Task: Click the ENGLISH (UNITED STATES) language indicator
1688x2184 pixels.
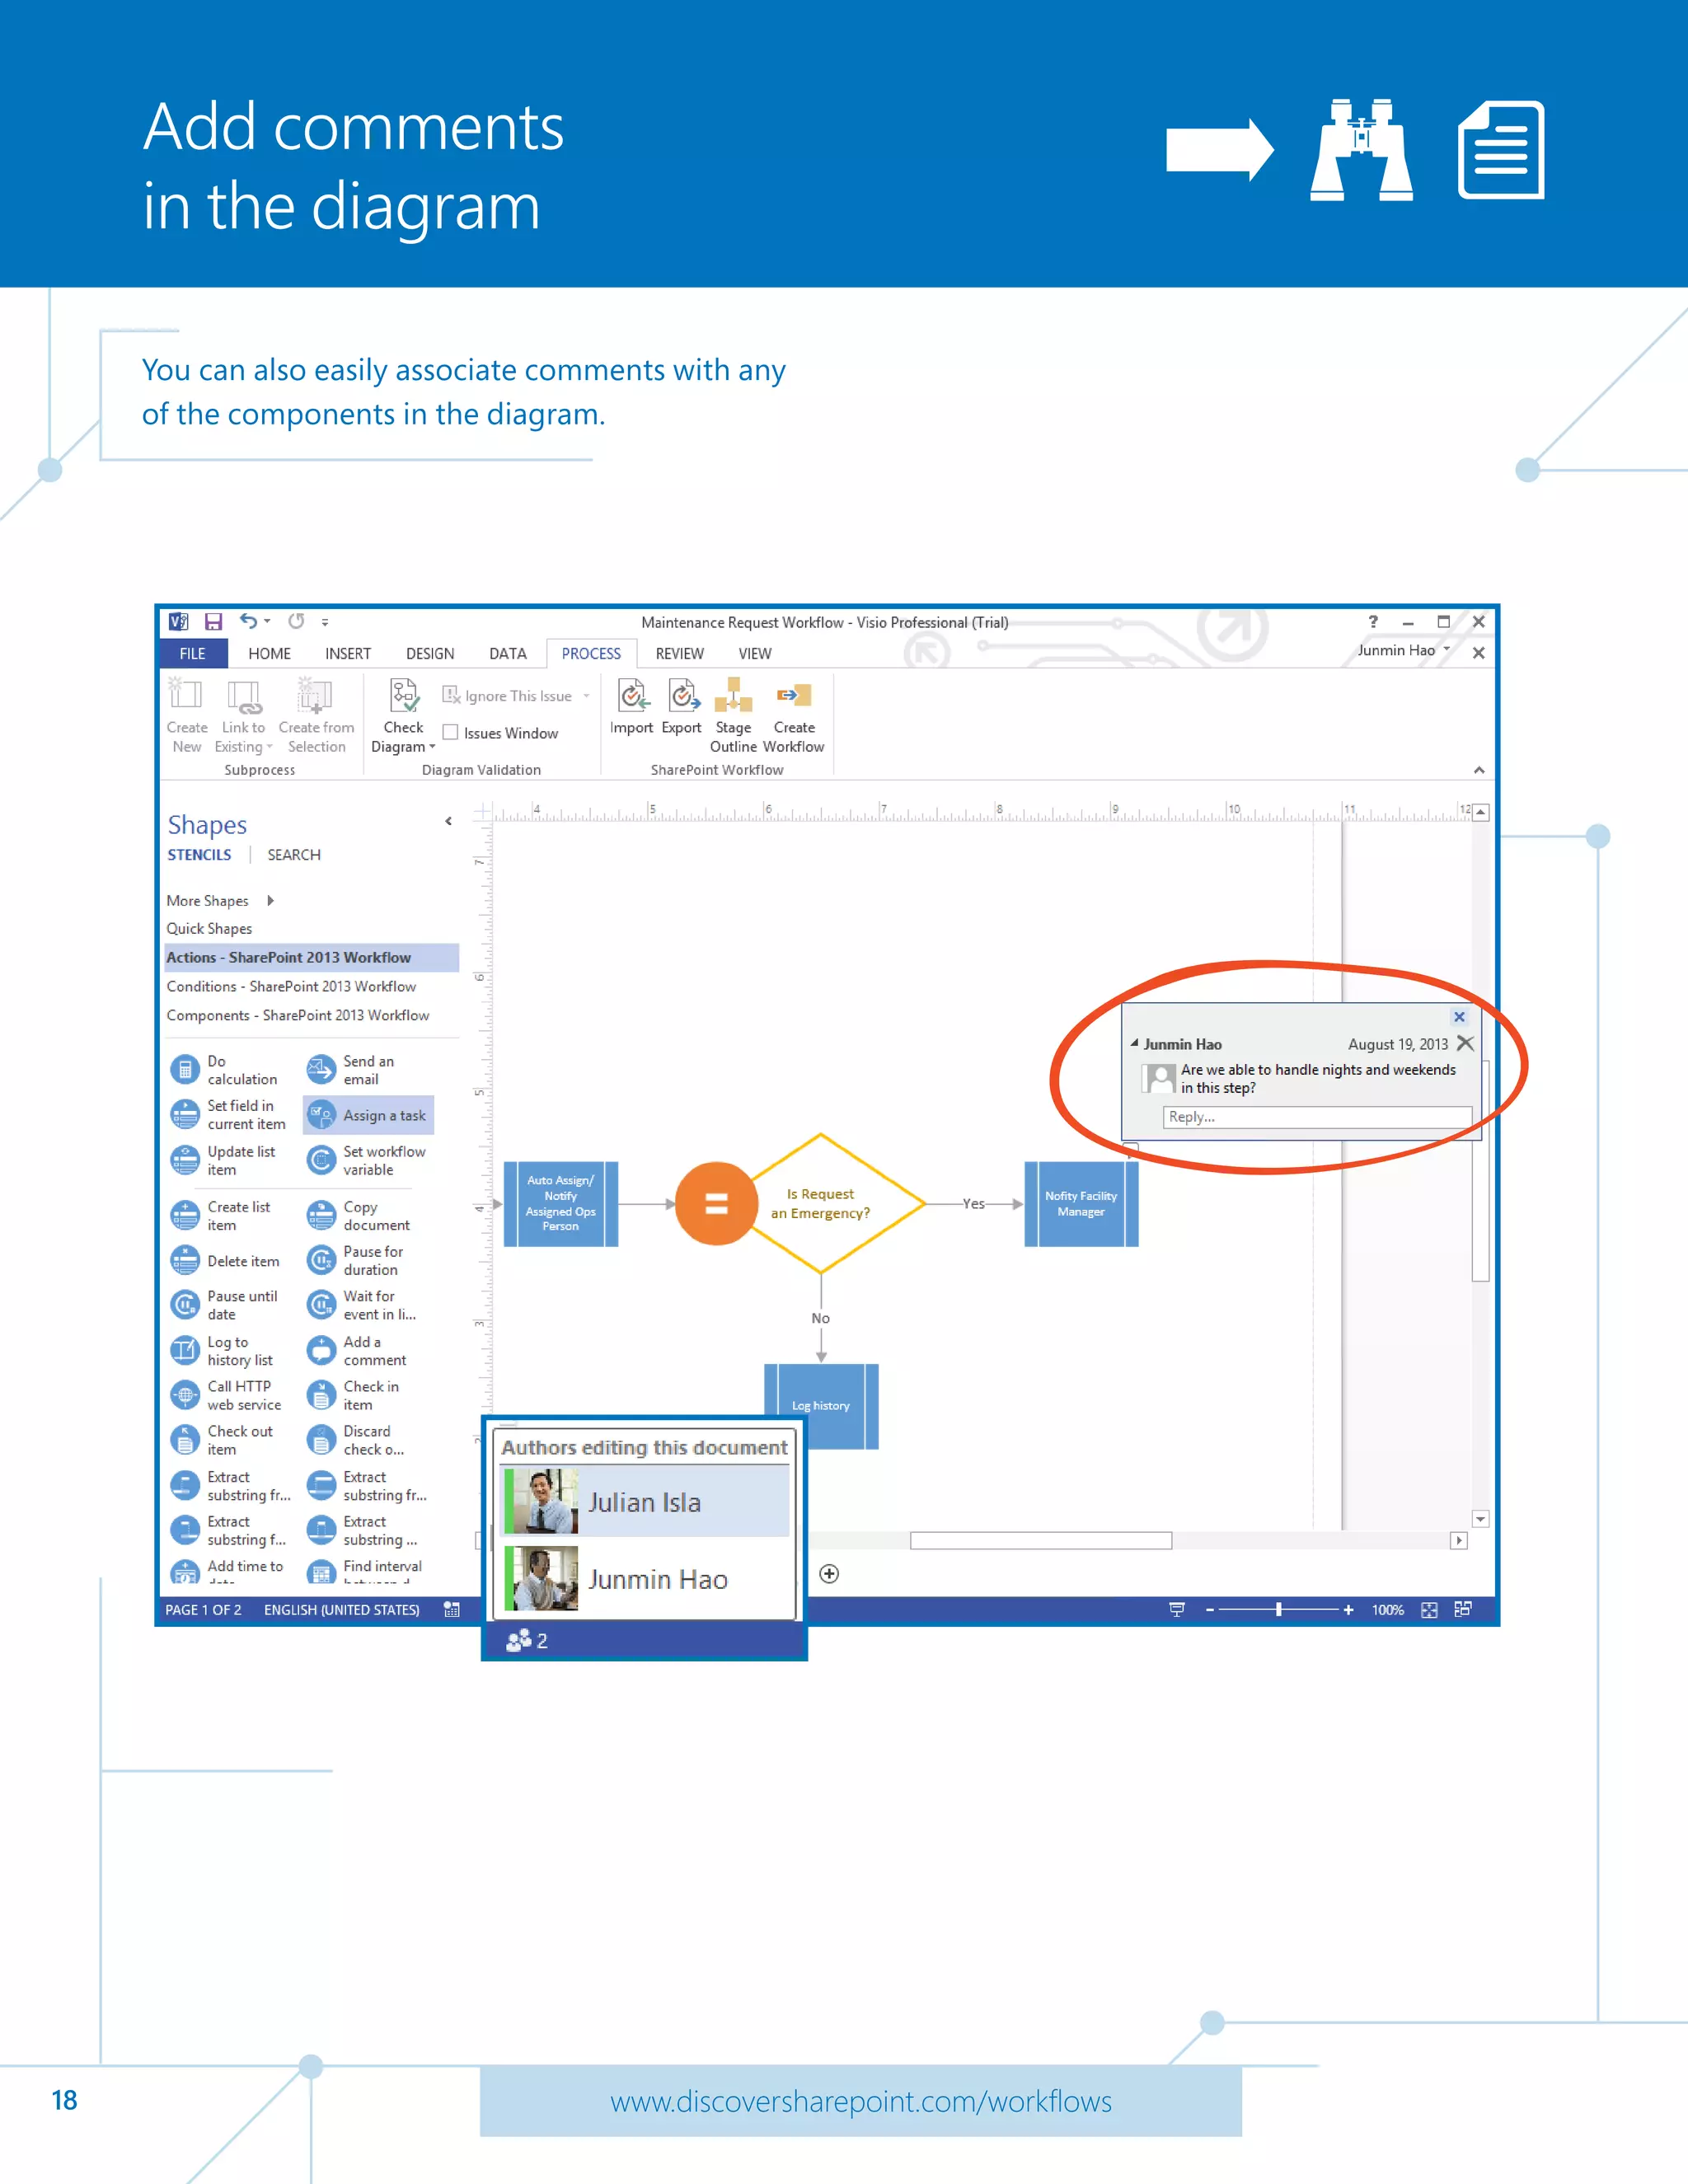Action: 342,1609
